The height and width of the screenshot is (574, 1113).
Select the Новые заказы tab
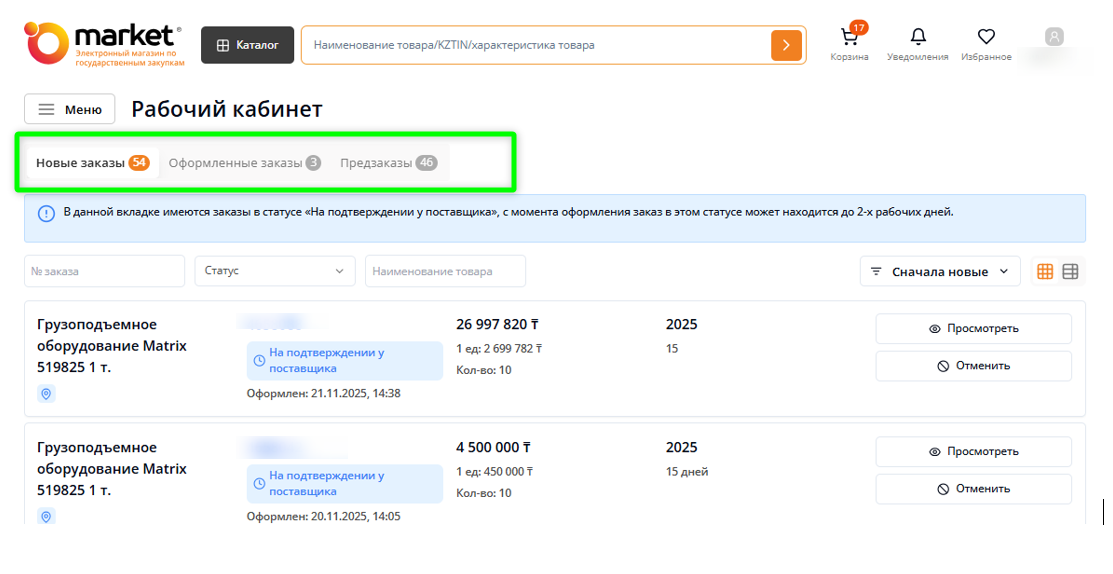point(91,163)
